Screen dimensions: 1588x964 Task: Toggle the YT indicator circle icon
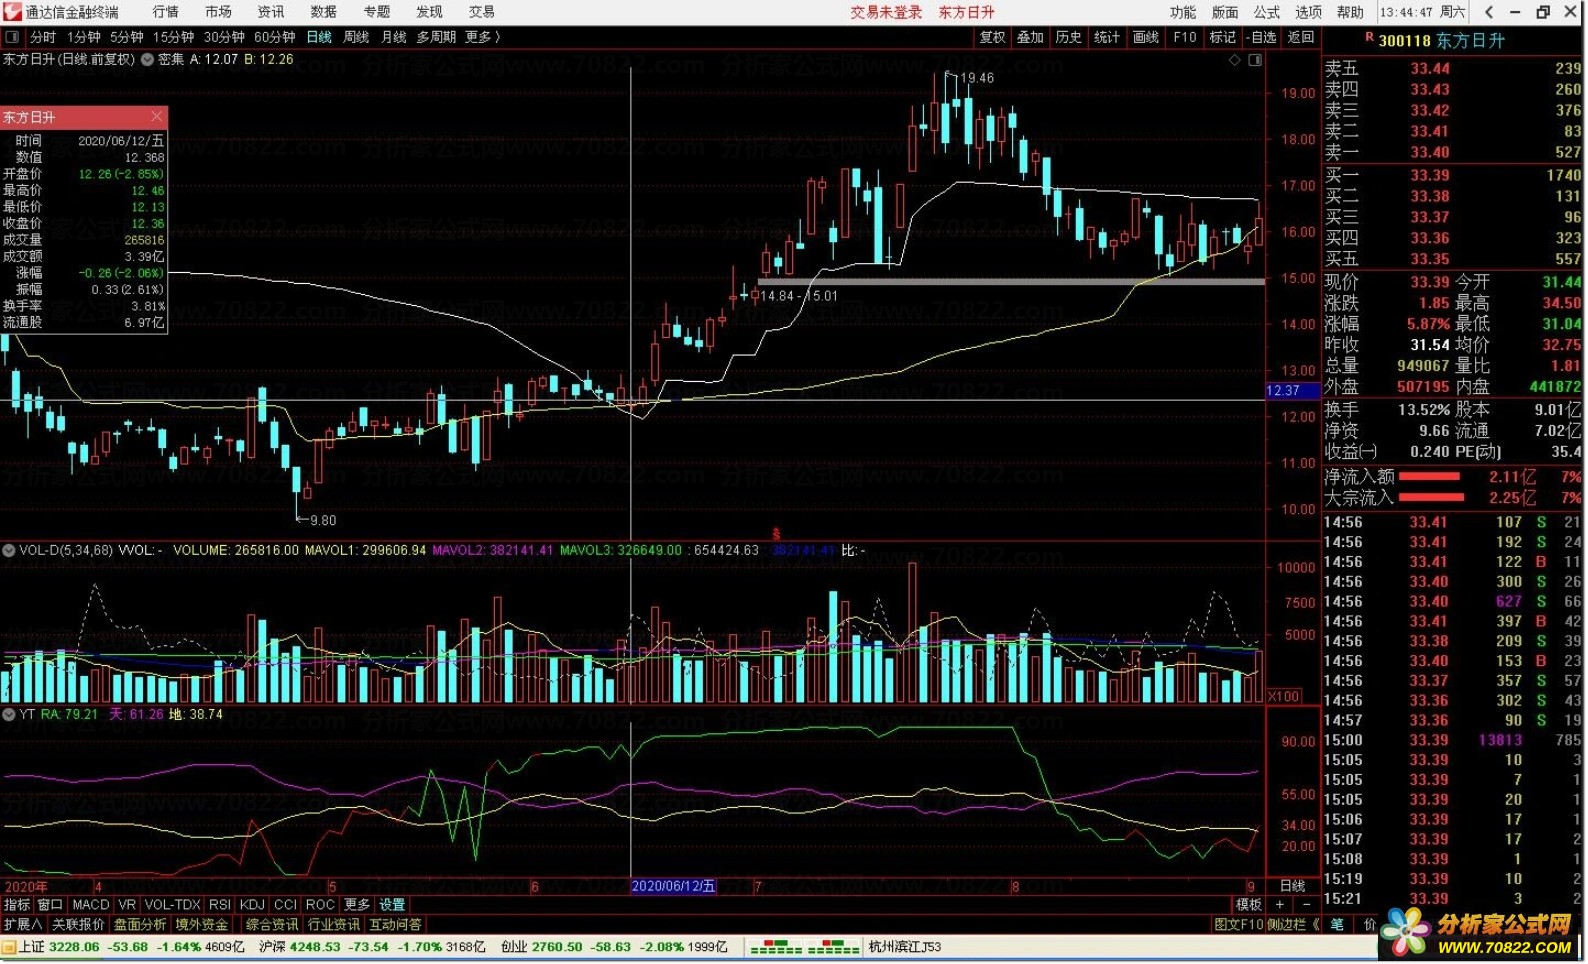tap(8, 714)
